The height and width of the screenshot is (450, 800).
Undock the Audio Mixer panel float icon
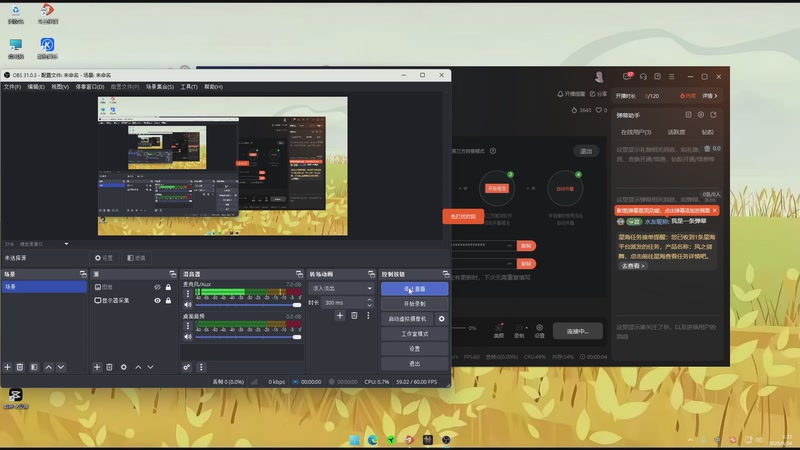pyautogui.click(x=299, y=274)
